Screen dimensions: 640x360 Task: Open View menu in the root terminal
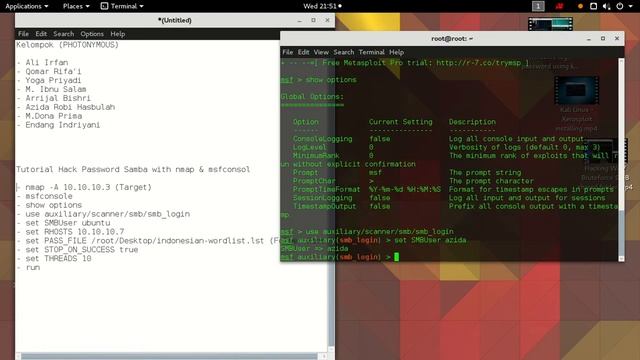(321, 52)
